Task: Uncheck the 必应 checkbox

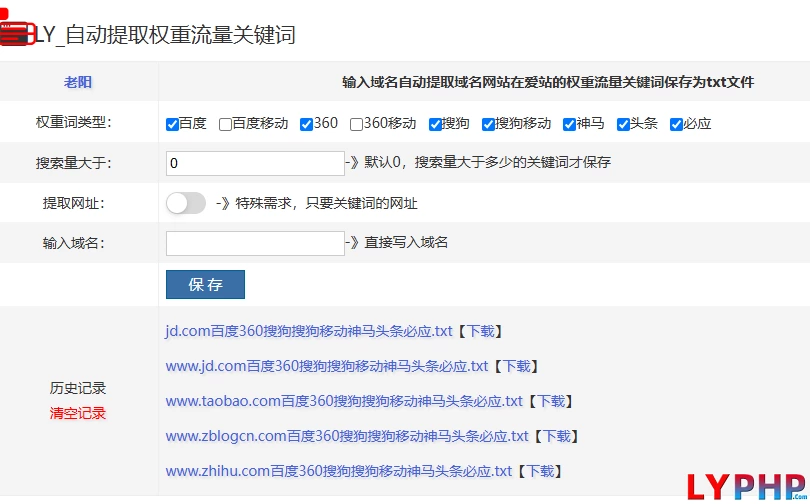Action: pos(676,124)
